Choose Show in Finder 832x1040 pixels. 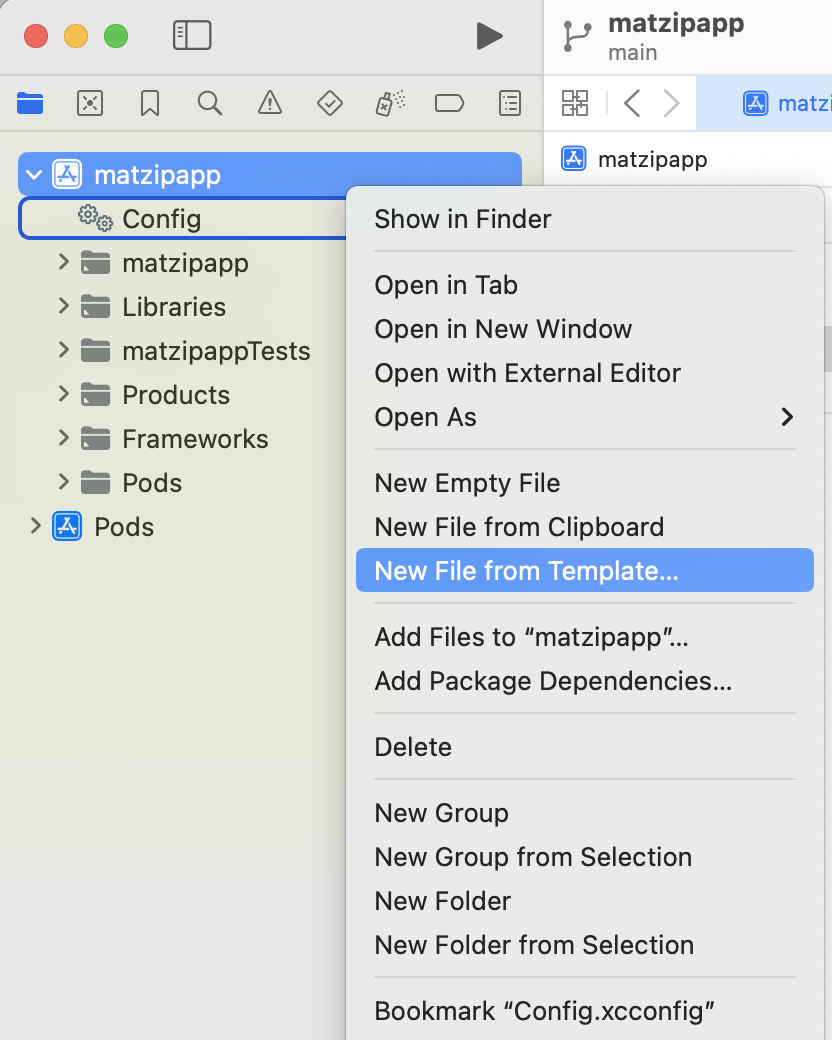[585, 219]
